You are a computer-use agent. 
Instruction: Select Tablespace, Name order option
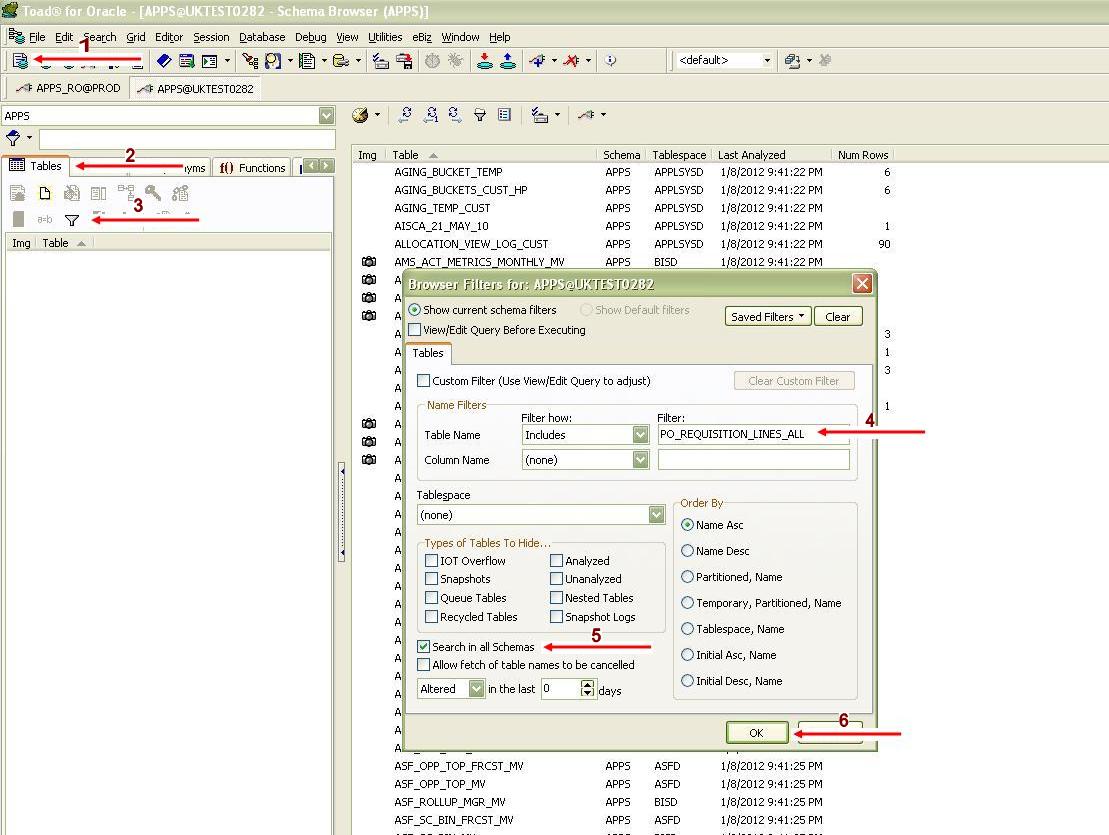coord(687,629)
